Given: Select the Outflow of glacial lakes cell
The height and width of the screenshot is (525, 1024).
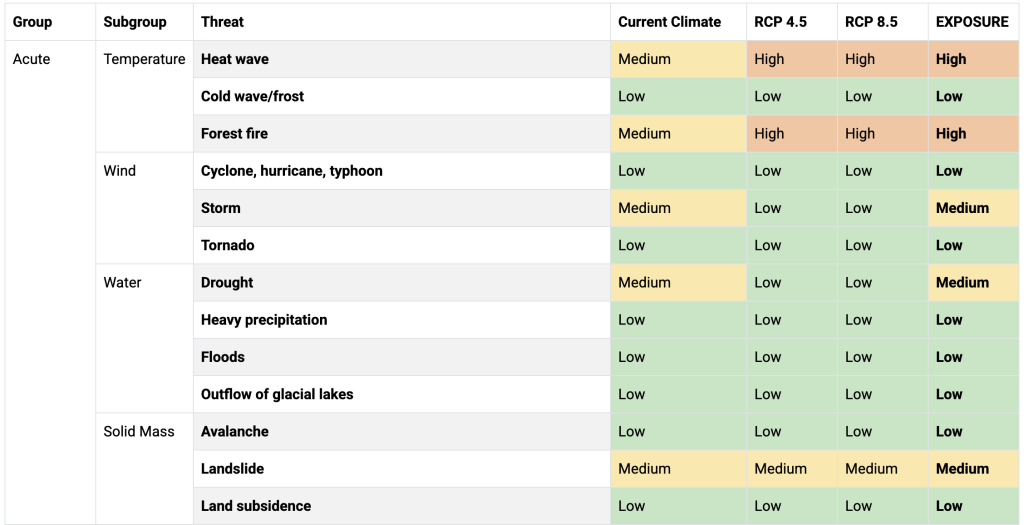Looking at the screenshot, I should click(x=402, y=394).
